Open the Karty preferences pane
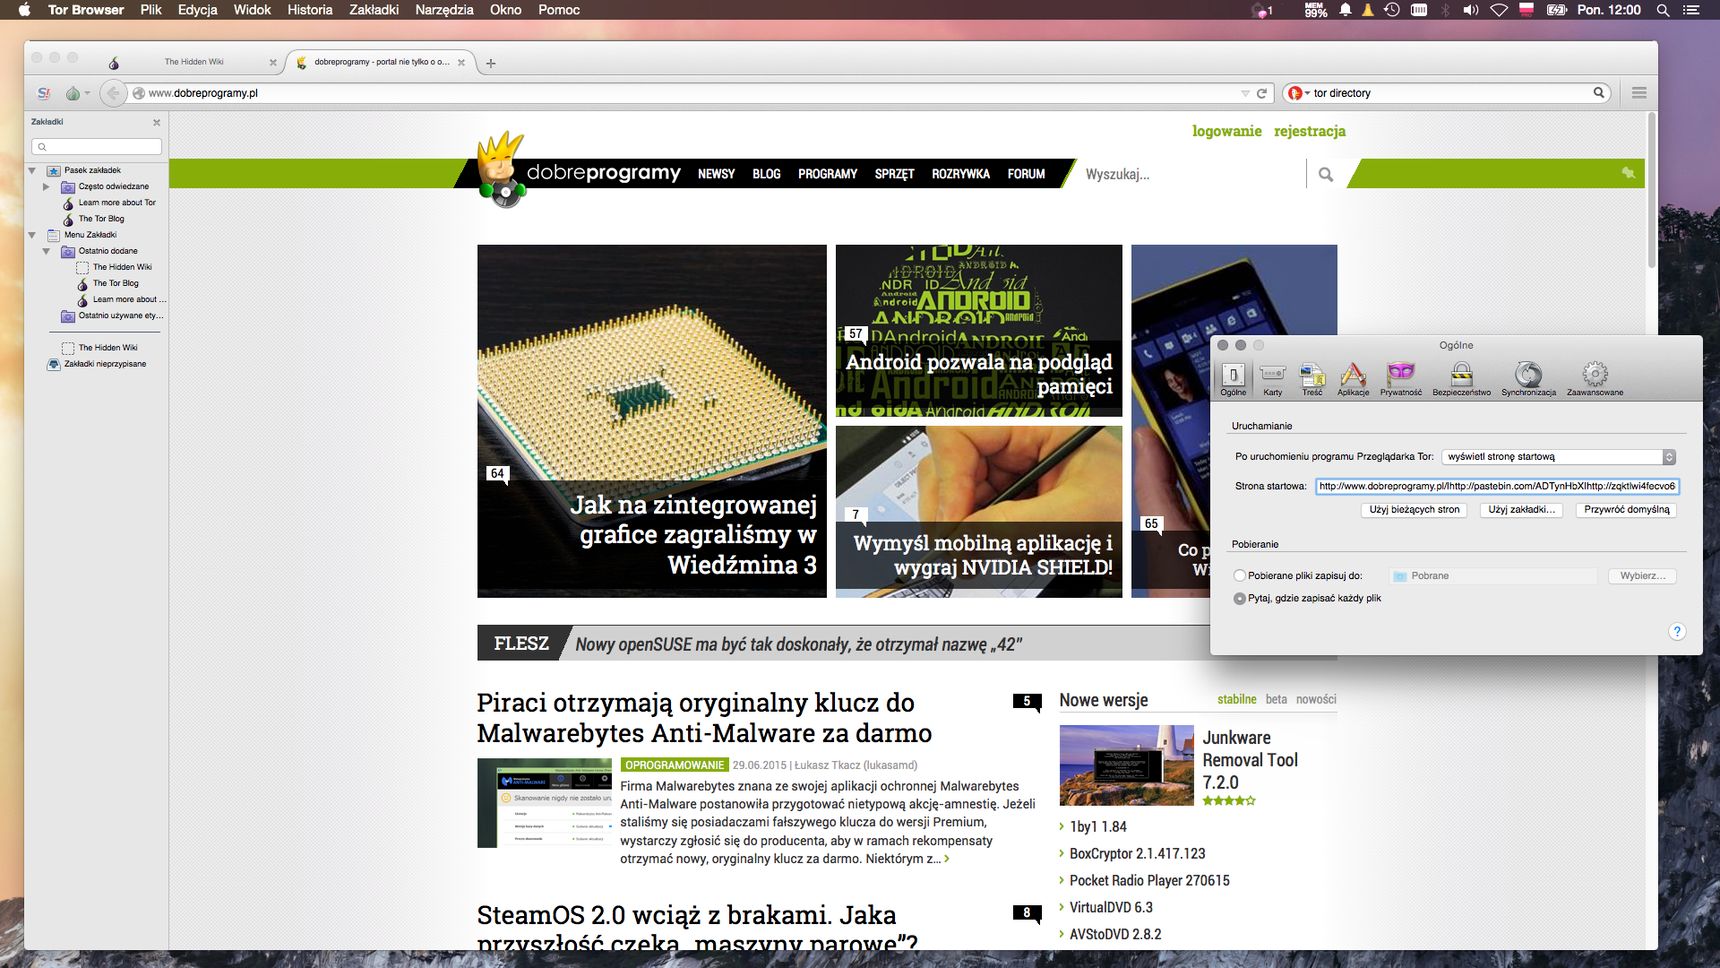The height and width of the screenshot is (968, 1720). [x=1272, y=379]
